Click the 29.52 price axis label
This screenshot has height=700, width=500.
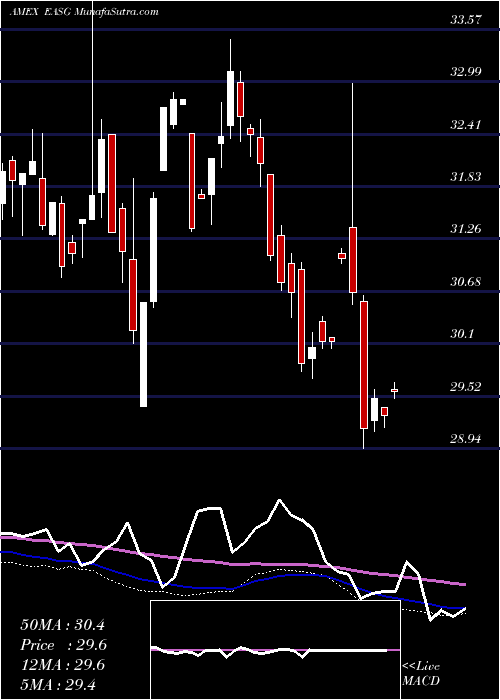click(466, 387)
